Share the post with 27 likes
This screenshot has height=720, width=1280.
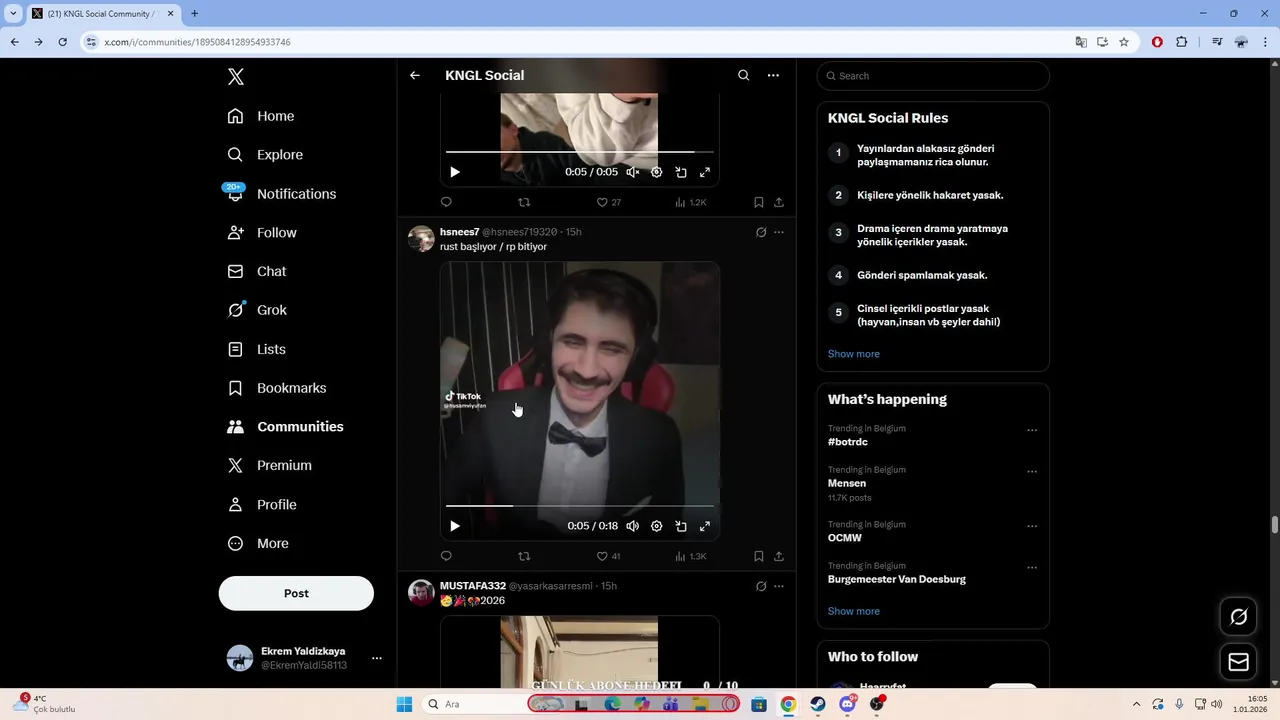point(779,202)
